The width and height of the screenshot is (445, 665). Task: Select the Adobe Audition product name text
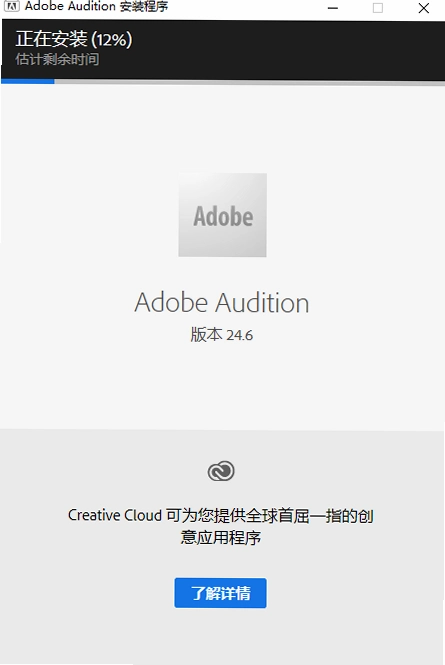pos(222,303)
